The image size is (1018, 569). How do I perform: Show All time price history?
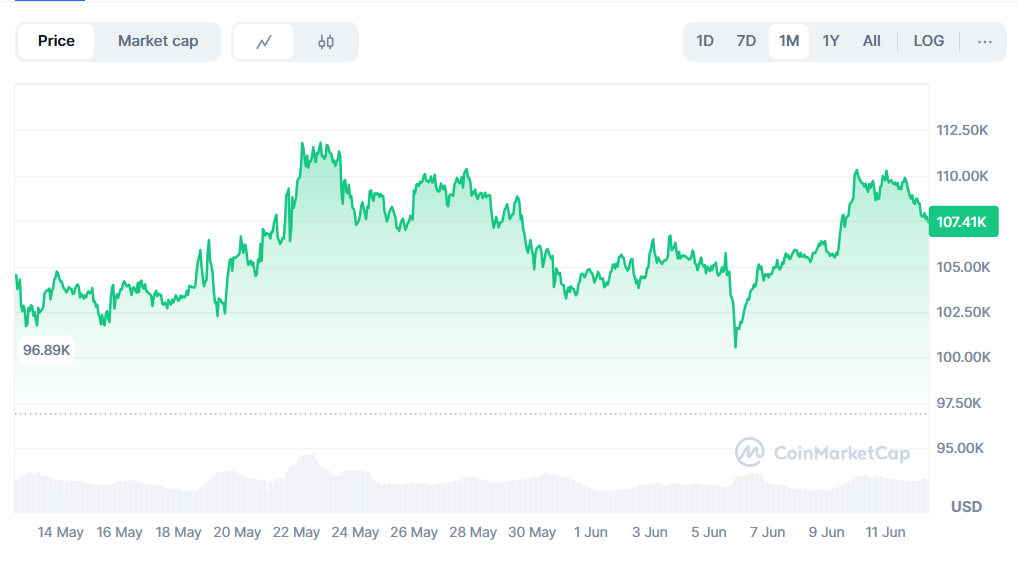pos(872,42)
